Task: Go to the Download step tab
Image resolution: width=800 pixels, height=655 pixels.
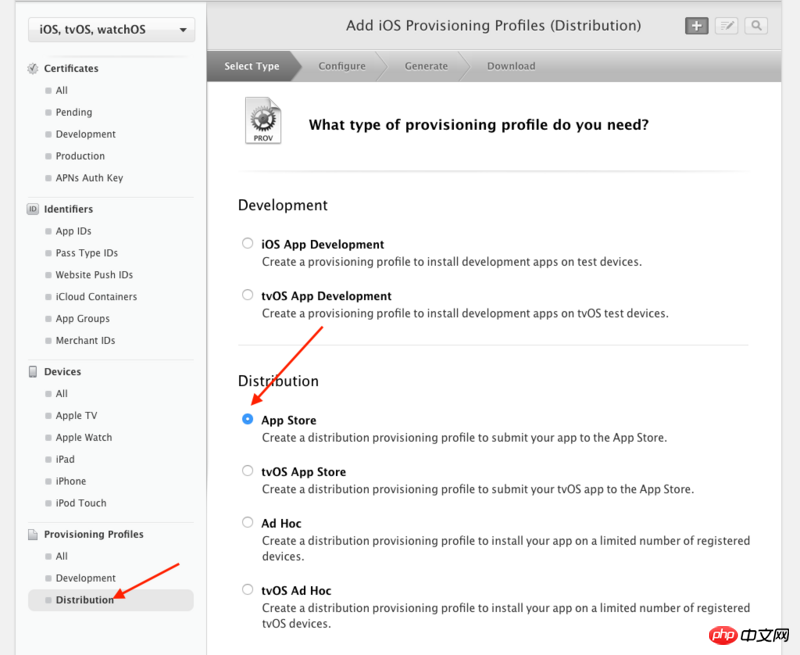Action: coord(511,66)
